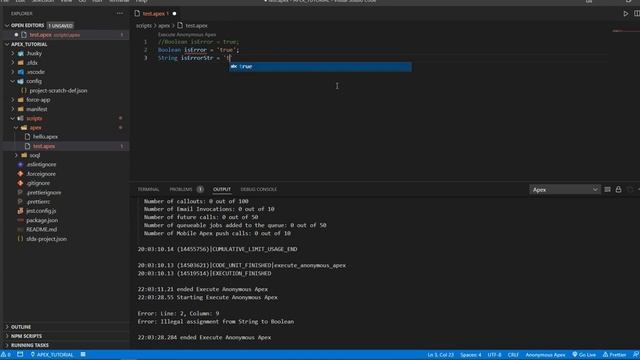Screen dimensions: 640x360
Task: Click the test.apex breadcrumb segment
Action: click(196, 25)
